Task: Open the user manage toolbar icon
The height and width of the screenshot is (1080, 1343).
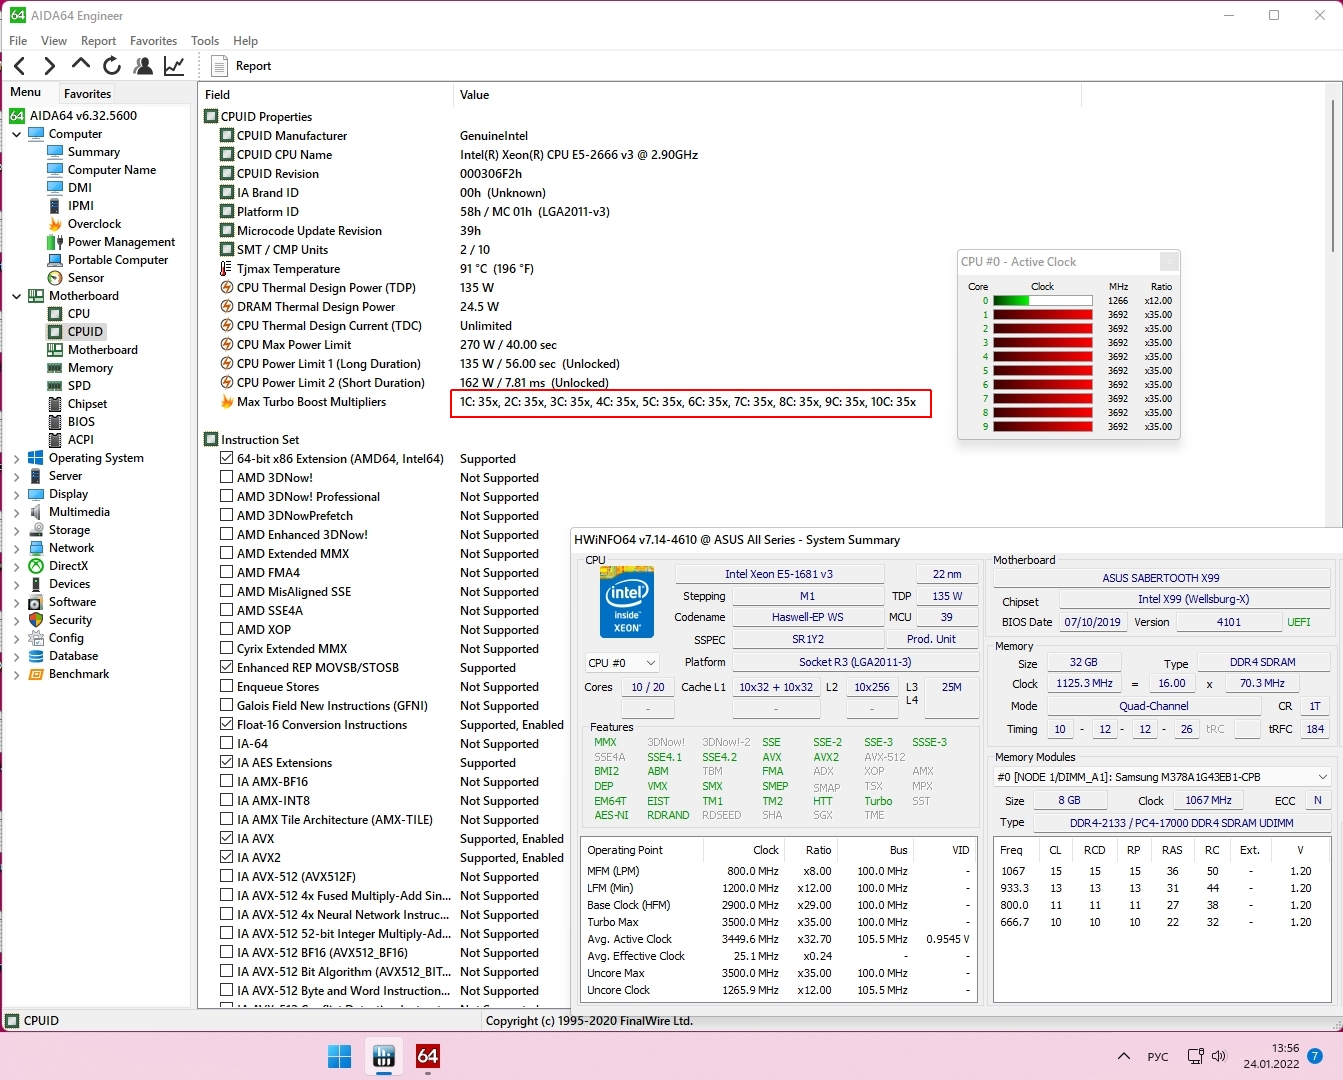Action: point(143,66)
